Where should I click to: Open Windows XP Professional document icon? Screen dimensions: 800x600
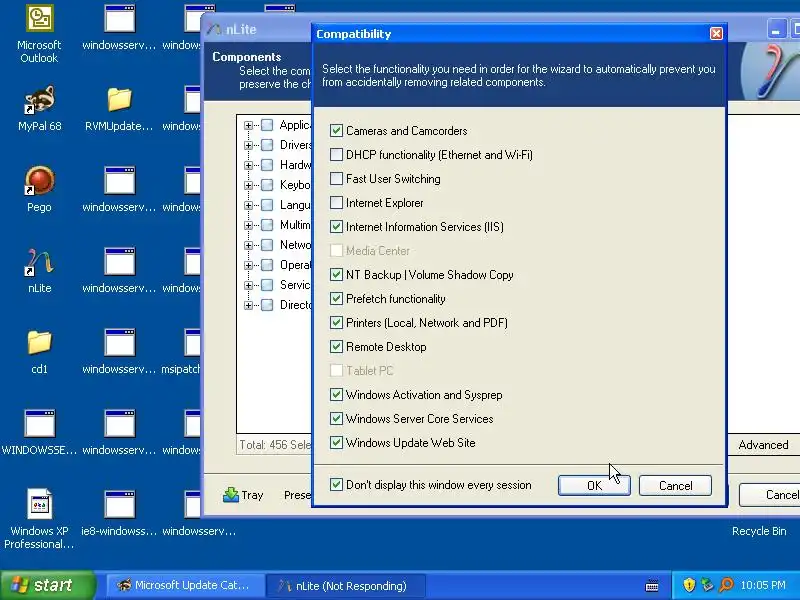[x=39, y=518]
